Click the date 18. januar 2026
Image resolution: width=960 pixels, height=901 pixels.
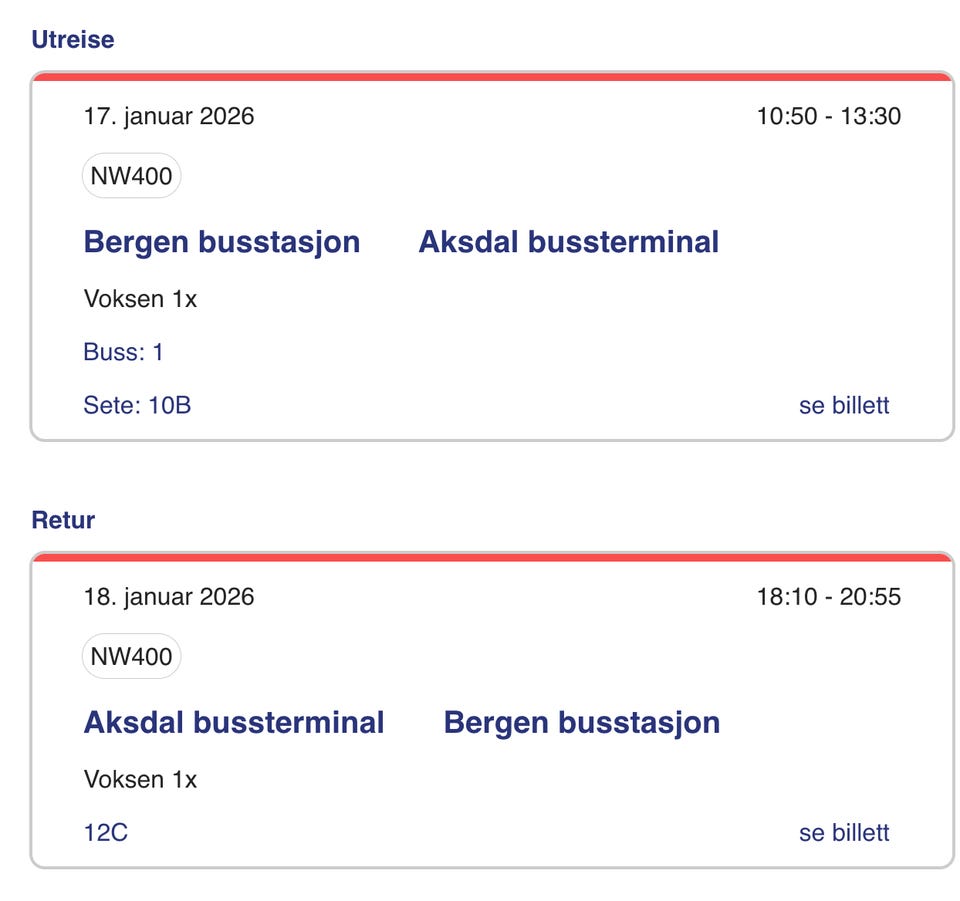[169, 597]
